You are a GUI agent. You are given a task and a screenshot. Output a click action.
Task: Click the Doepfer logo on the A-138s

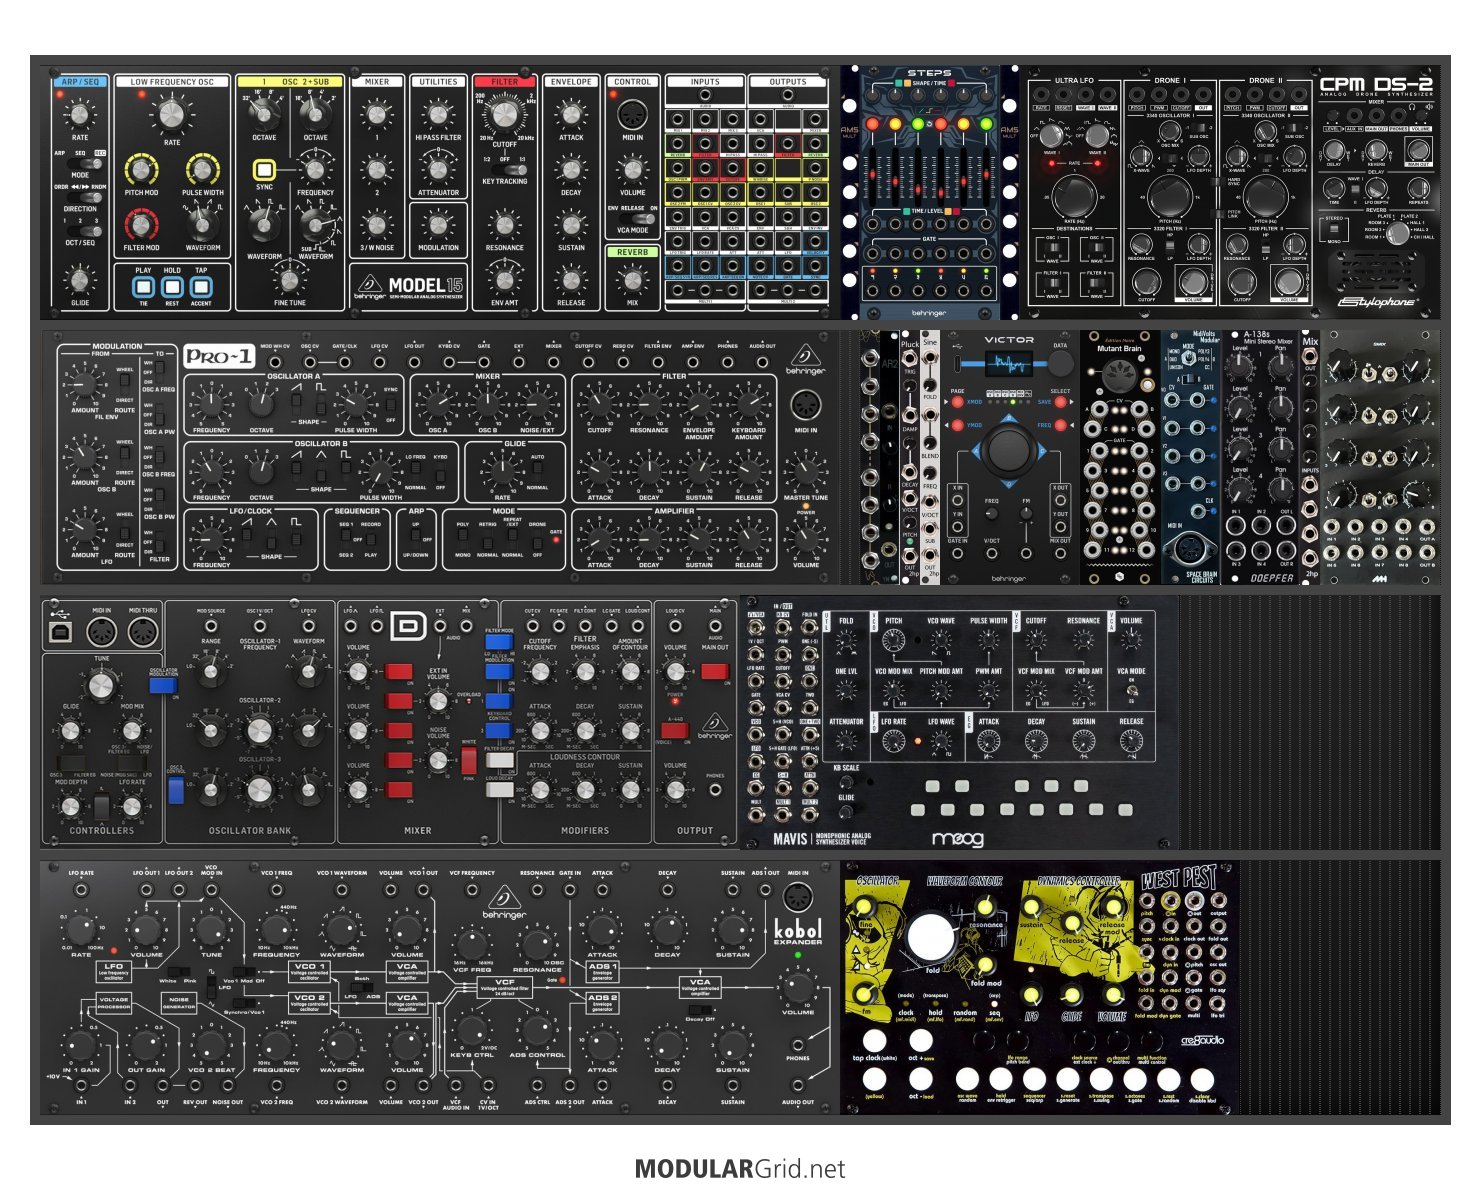pos(1271,577)
